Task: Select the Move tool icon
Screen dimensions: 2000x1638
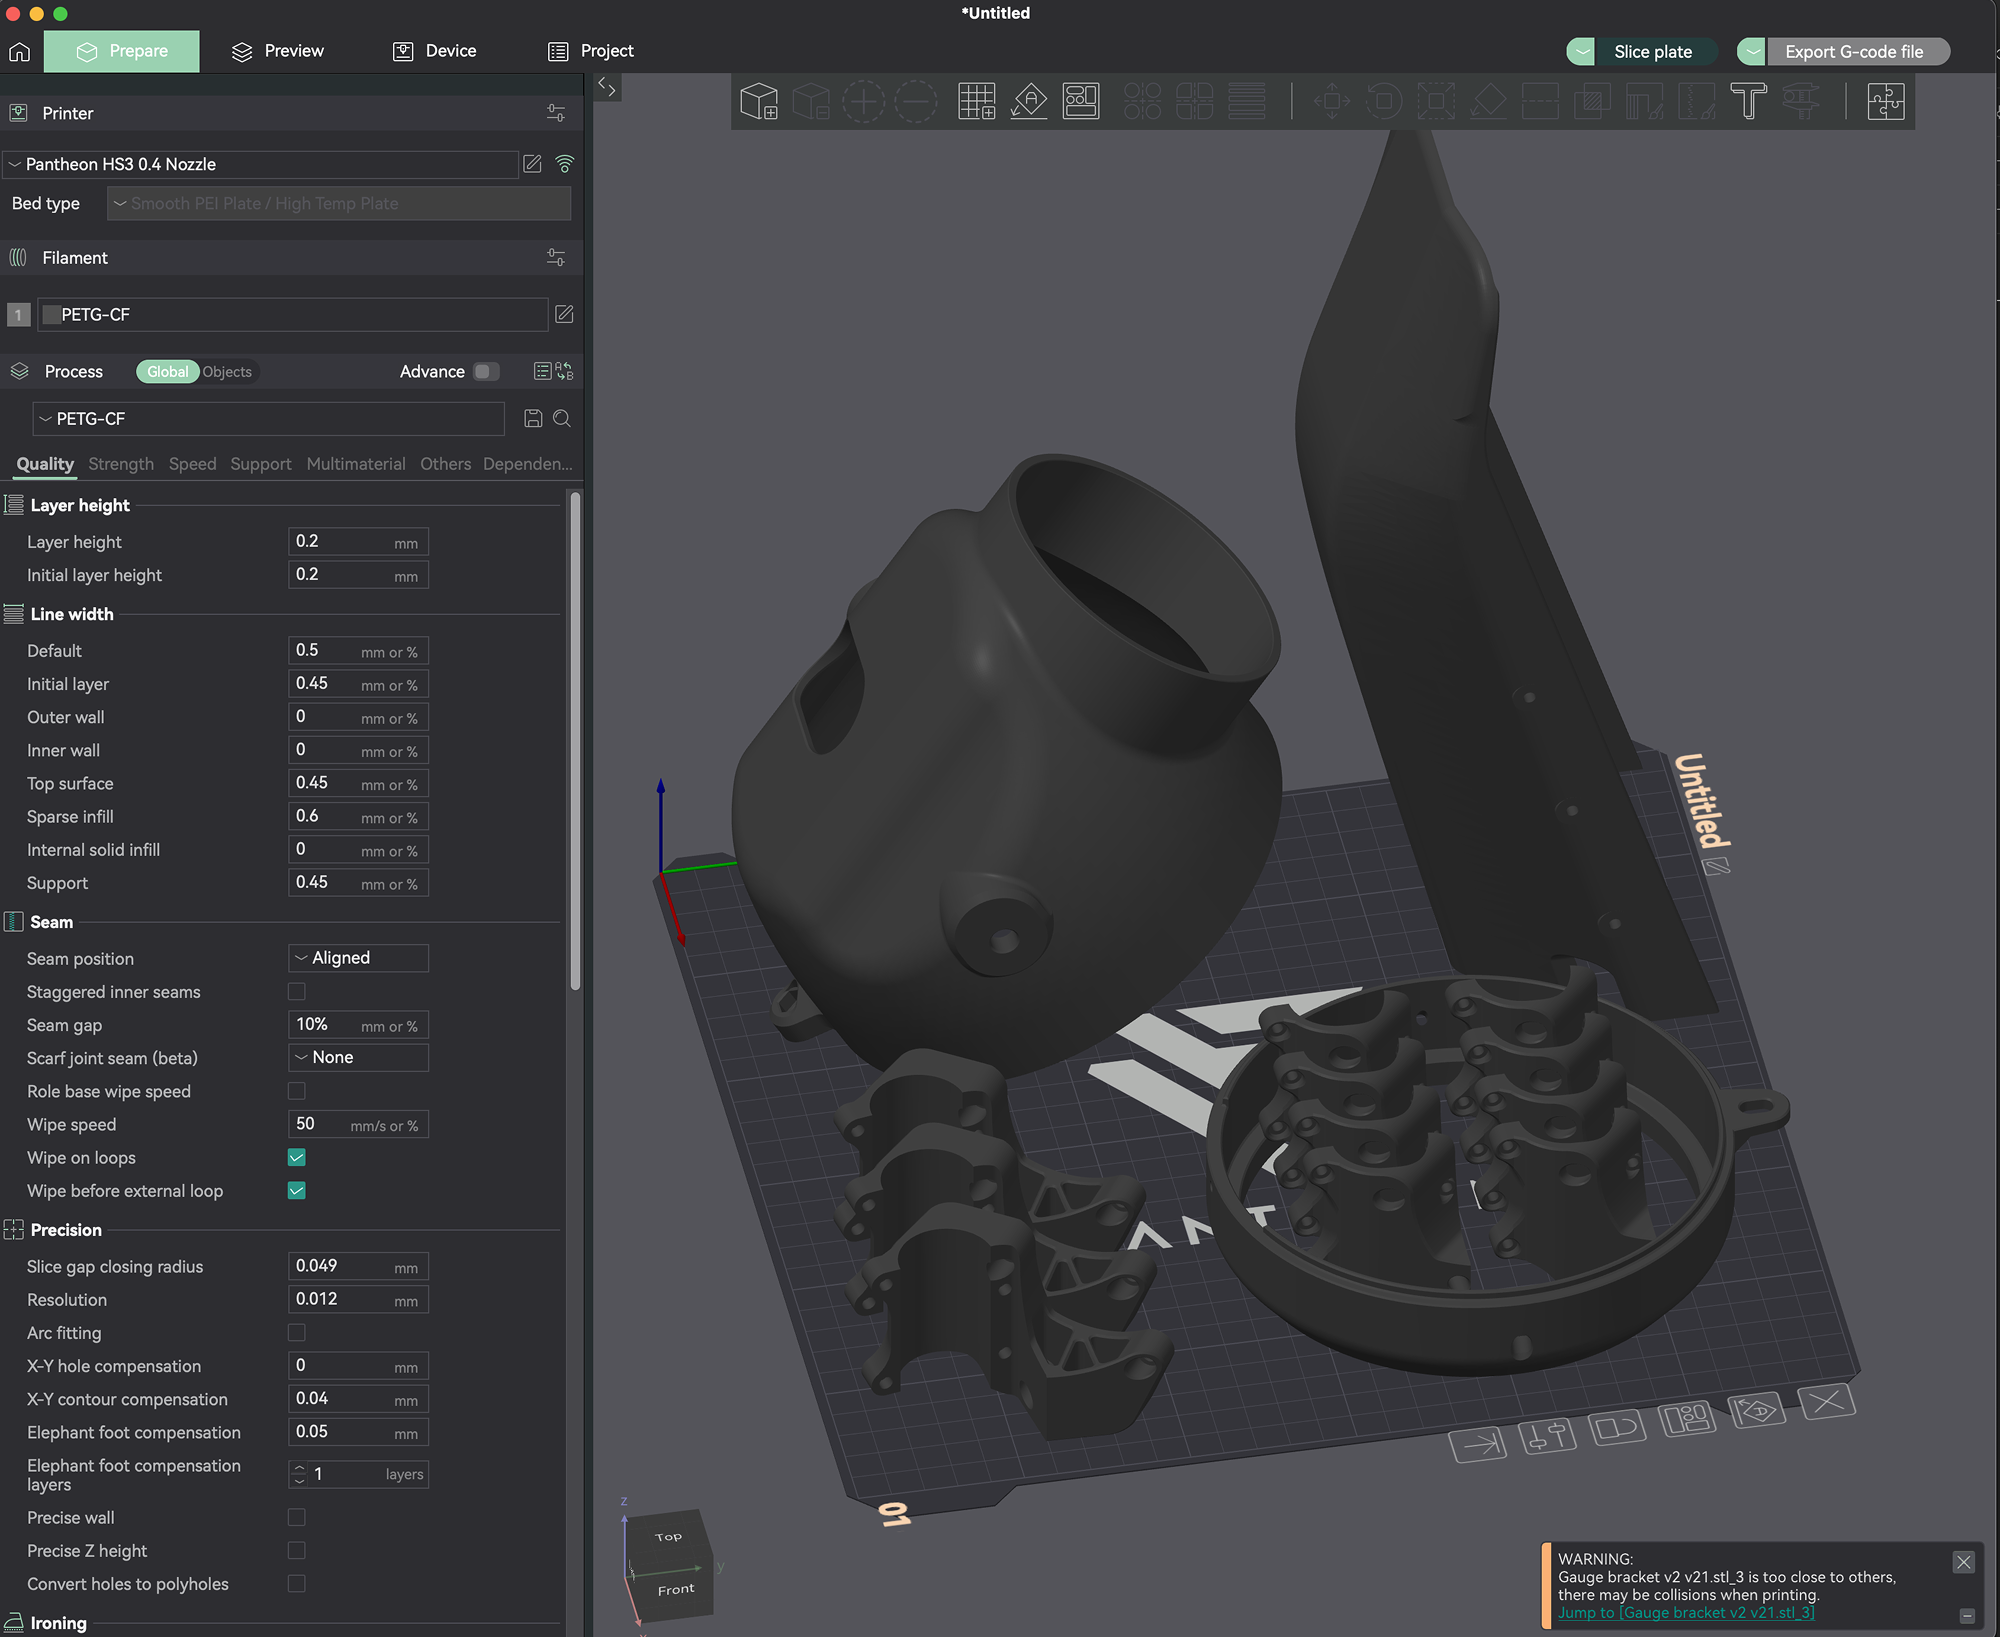Action: [x=1331, y=101]
